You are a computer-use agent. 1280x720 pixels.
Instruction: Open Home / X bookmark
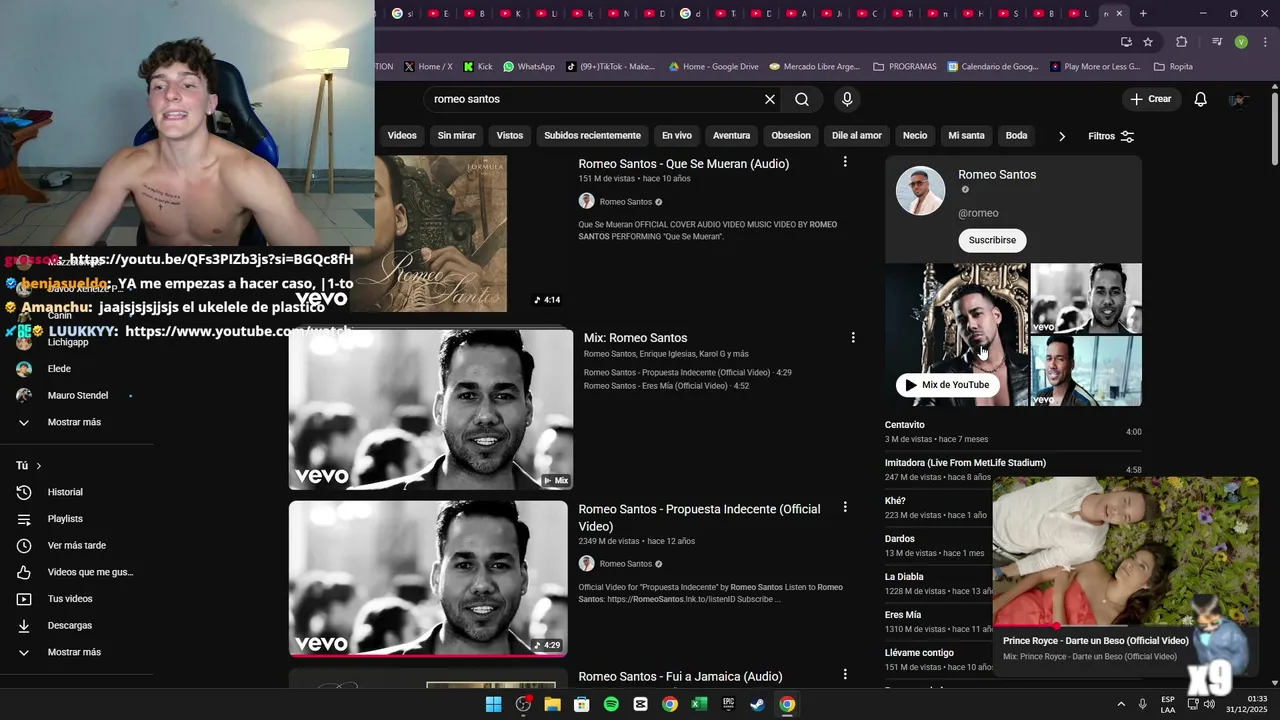click(428, 66)
